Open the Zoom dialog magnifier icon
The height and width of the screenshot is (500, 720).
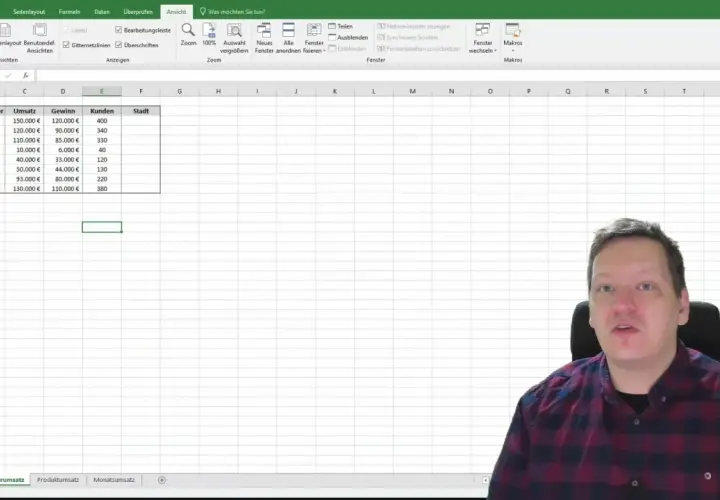[x=188, y=30]
